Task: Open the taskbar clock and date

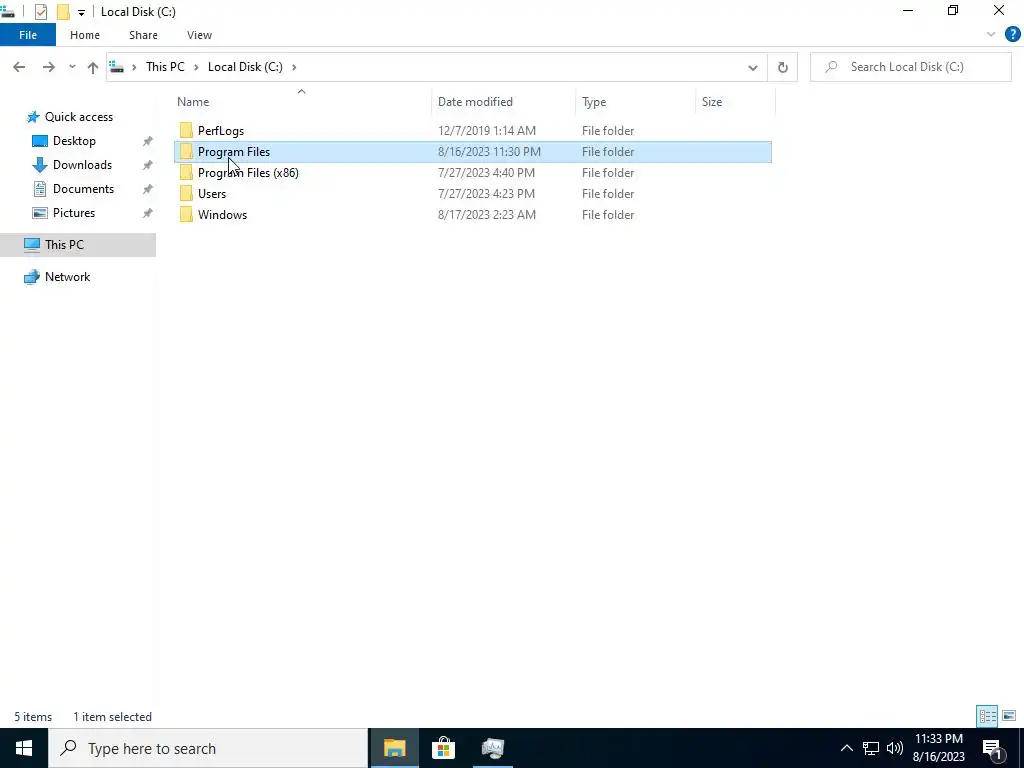Action: pyautogui.click(x=938, y=748)
